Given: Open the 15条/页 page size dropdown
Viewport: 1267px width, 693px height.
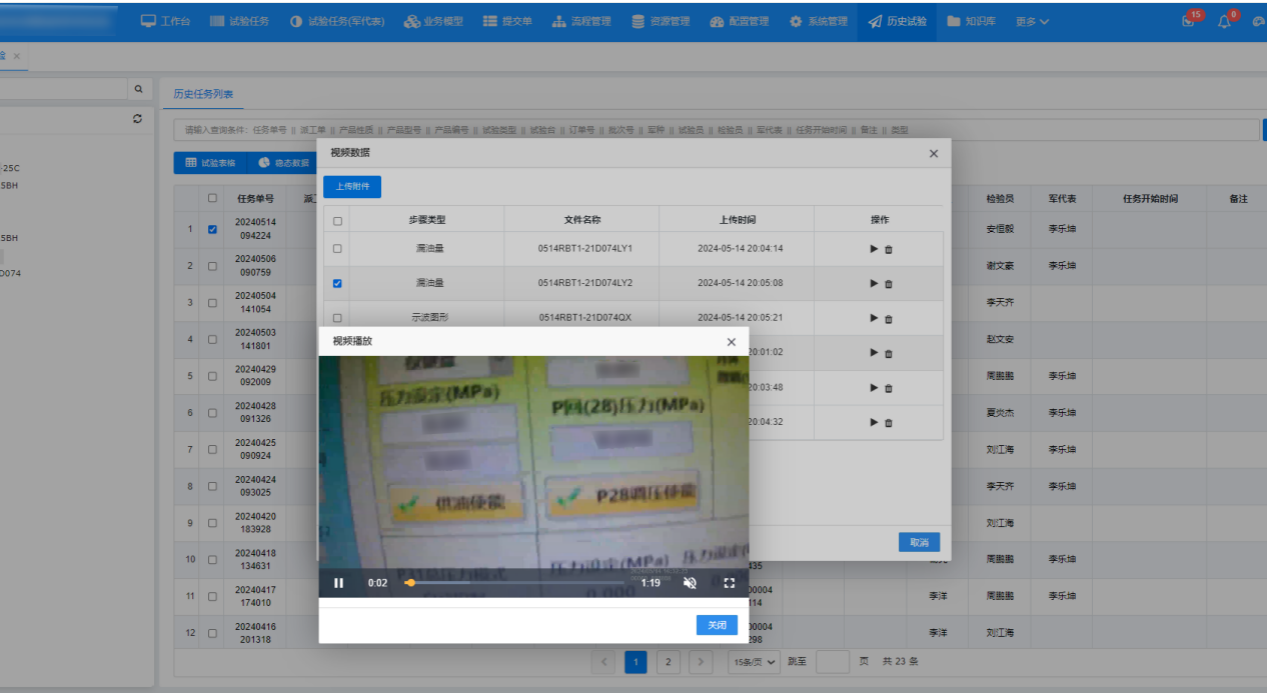Looking at the screenshot, I should 755,662.
